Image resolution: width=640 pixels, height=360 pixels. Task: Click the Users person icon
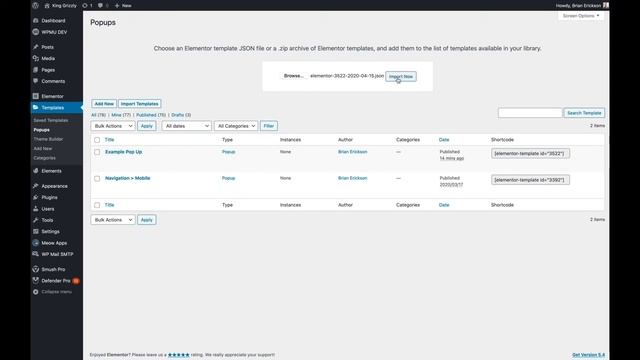click(x=36, y=209)
